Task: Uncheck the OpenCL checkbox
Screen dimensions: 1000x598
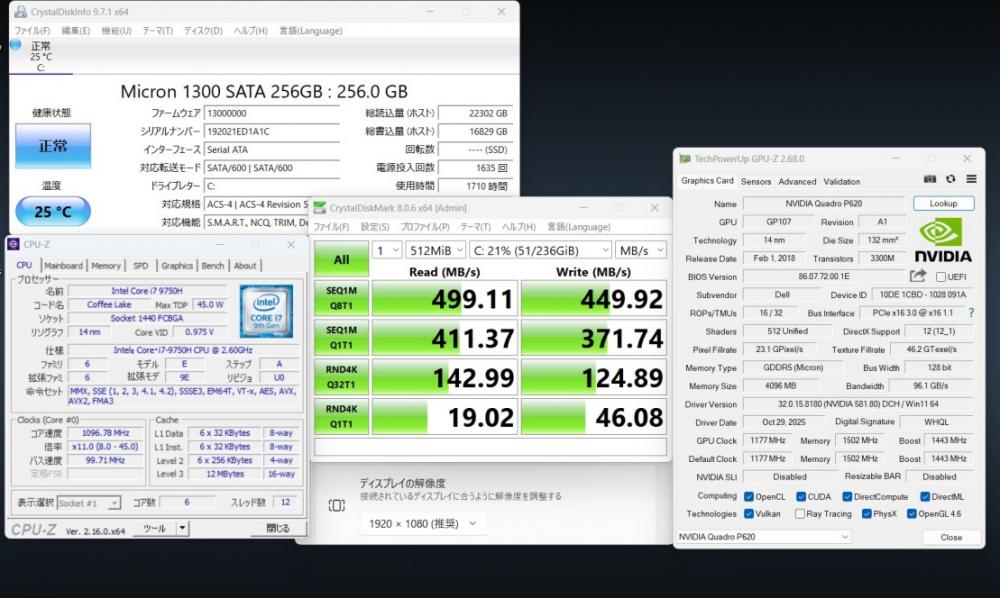Action: [x=749, y=496]
